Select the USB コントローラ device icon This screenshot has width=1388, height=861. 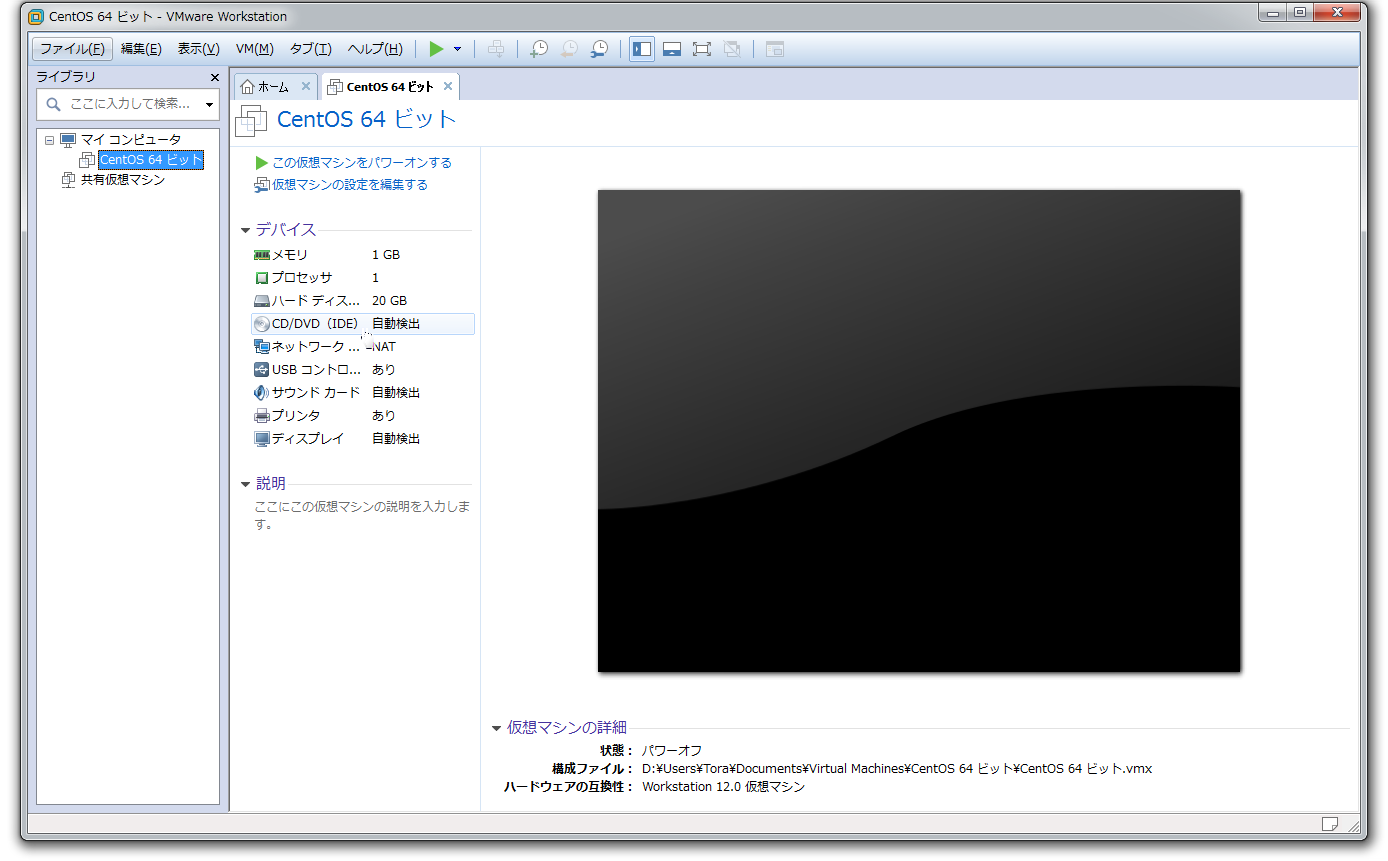(260, 369)
